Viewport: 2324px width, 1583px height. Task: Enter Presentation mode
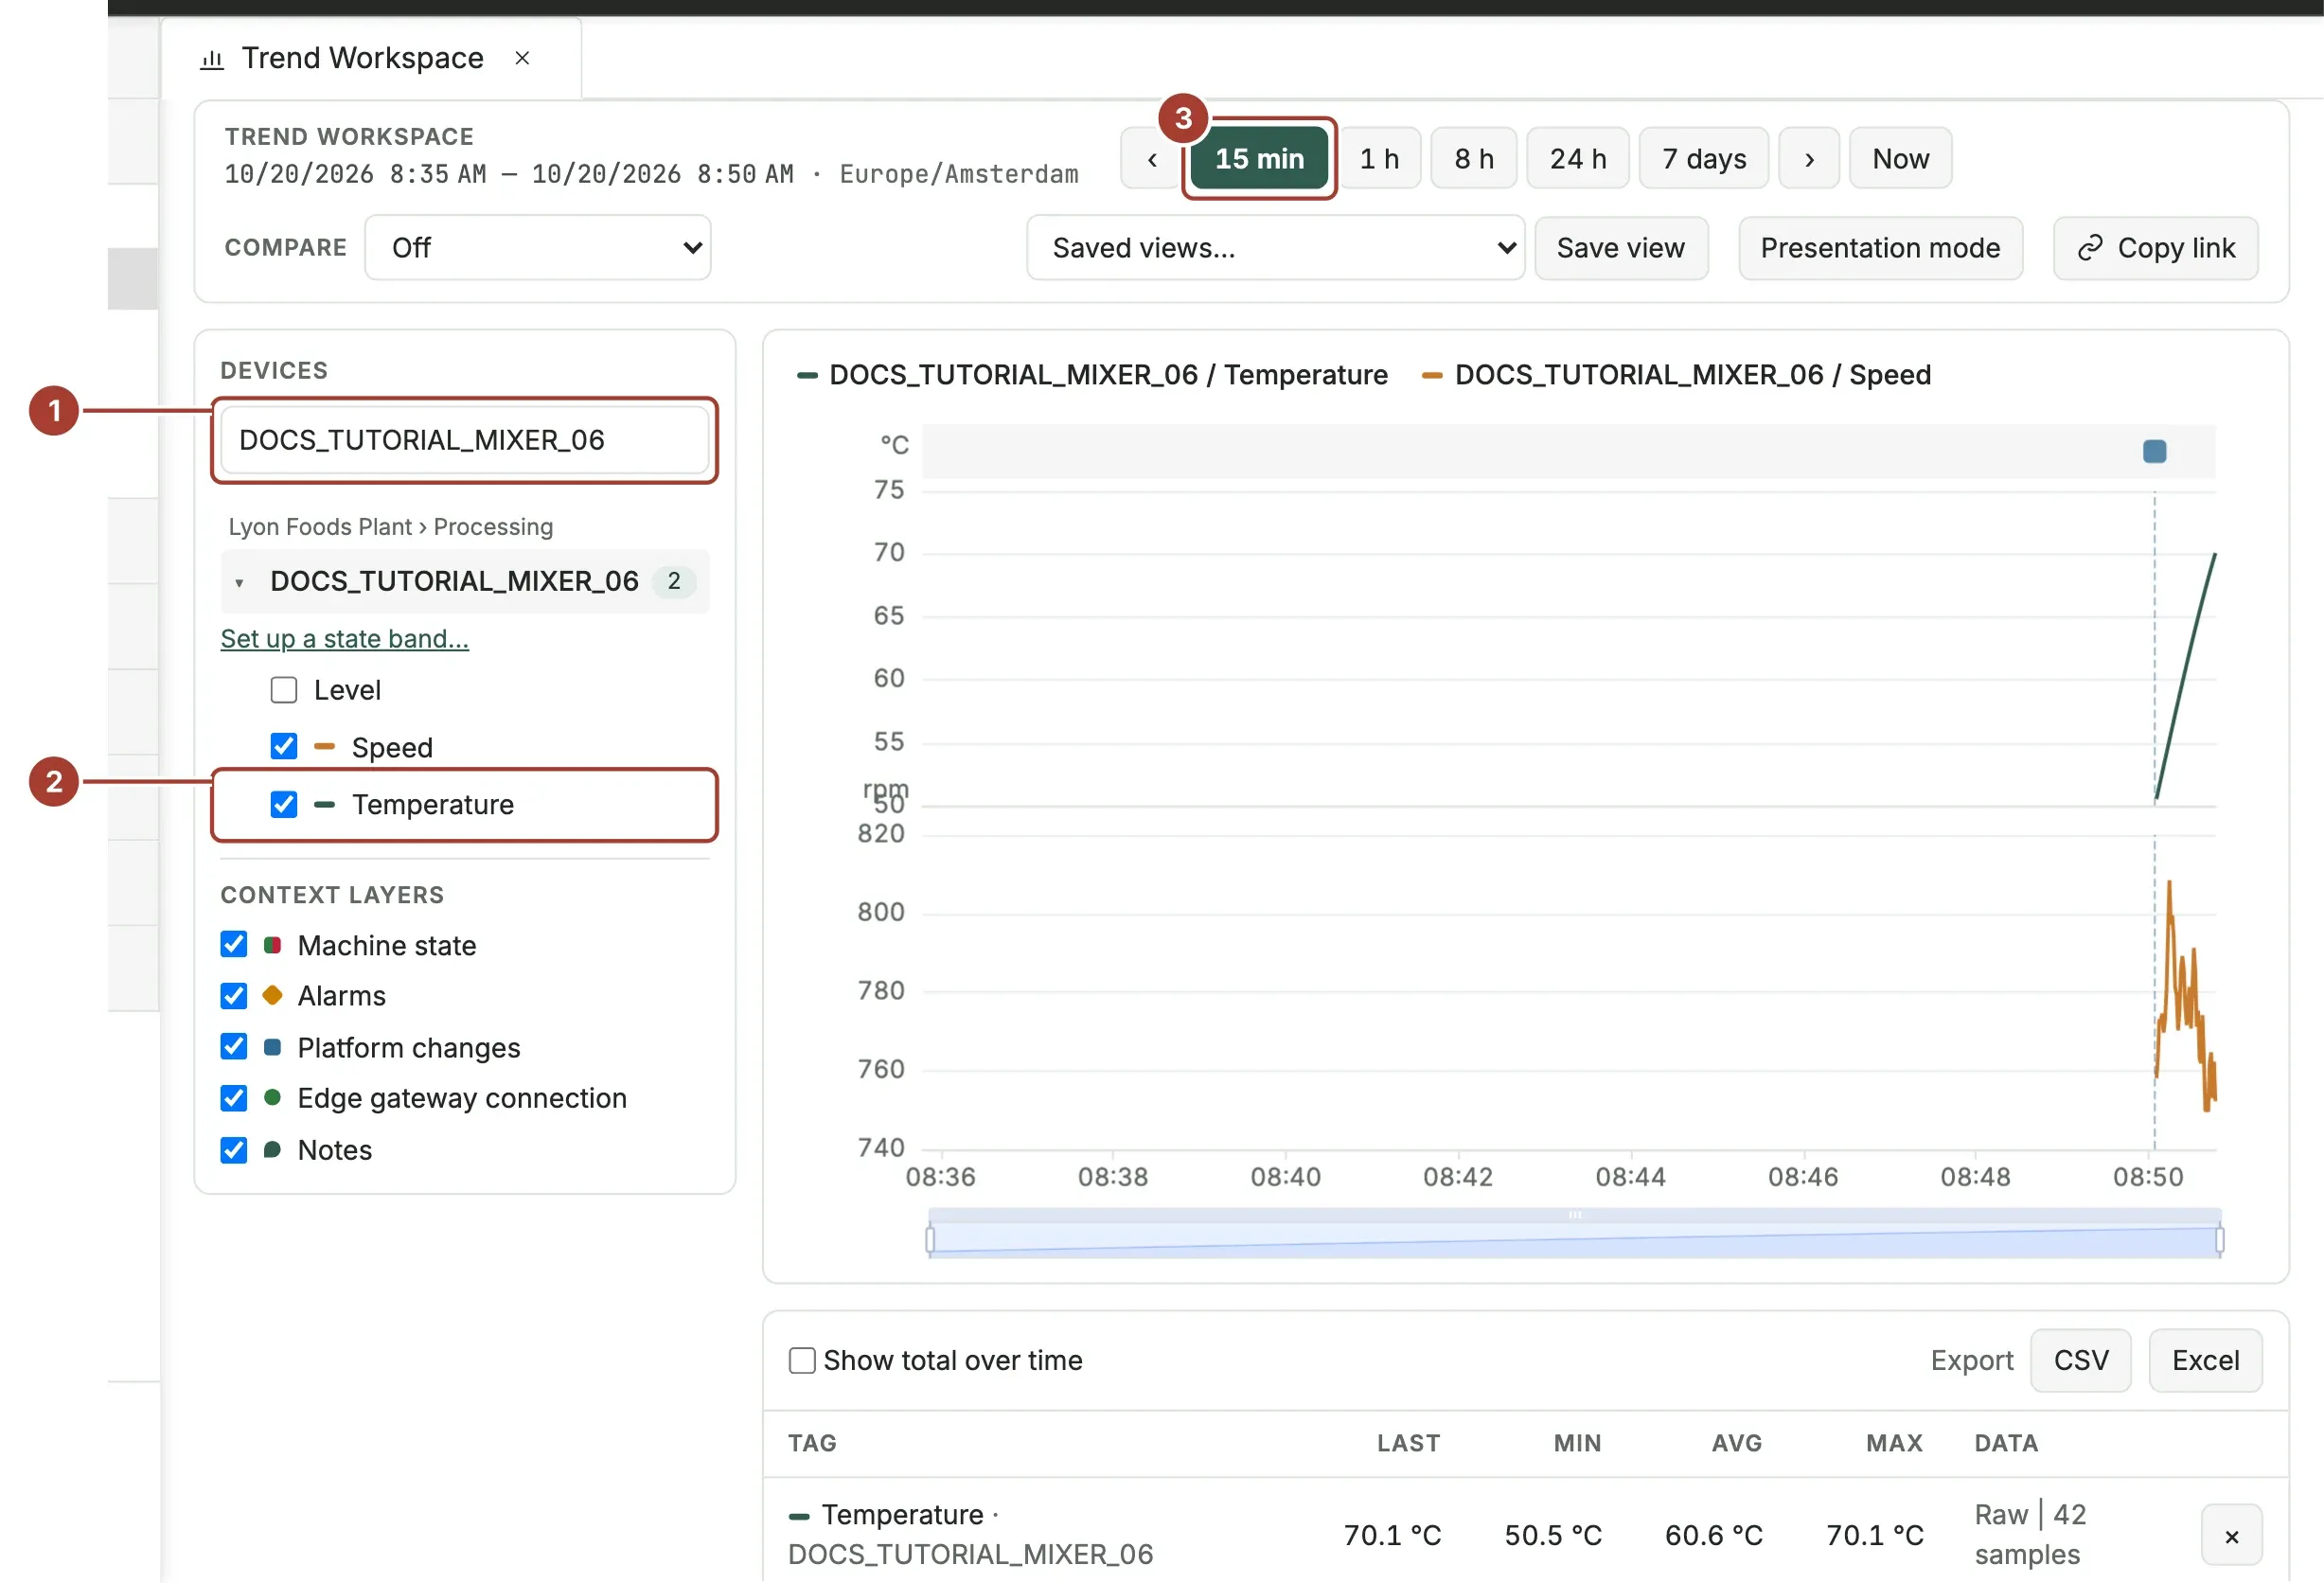[x=1880, y=247]
